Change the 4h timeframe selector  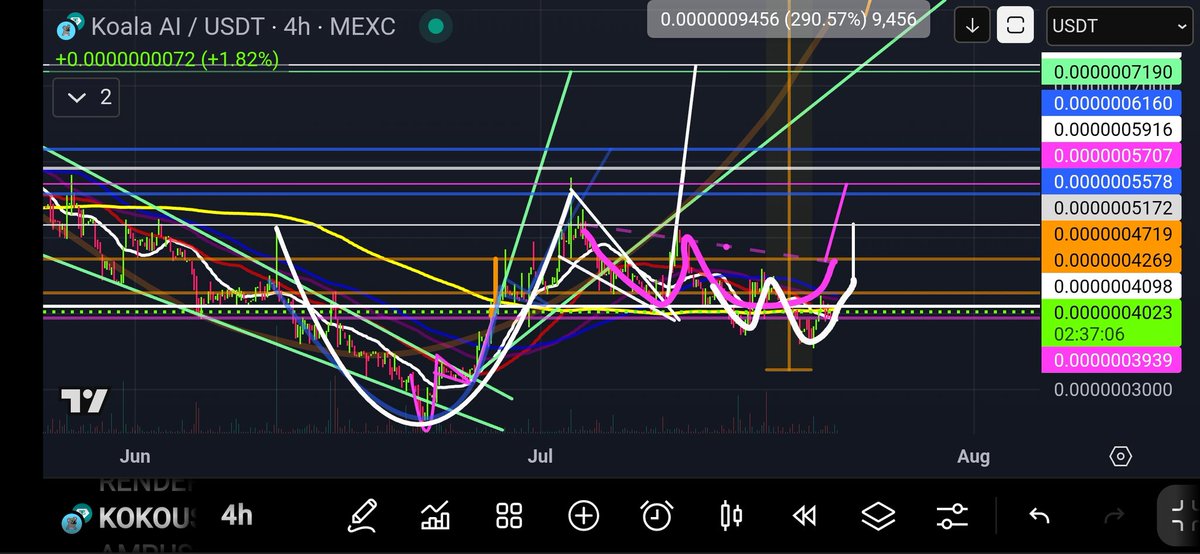pos(237,516)
